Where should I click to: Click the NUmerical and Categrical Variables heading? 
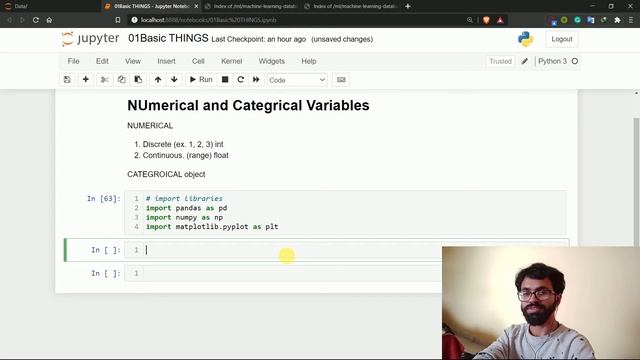click(x=248, y=105)
